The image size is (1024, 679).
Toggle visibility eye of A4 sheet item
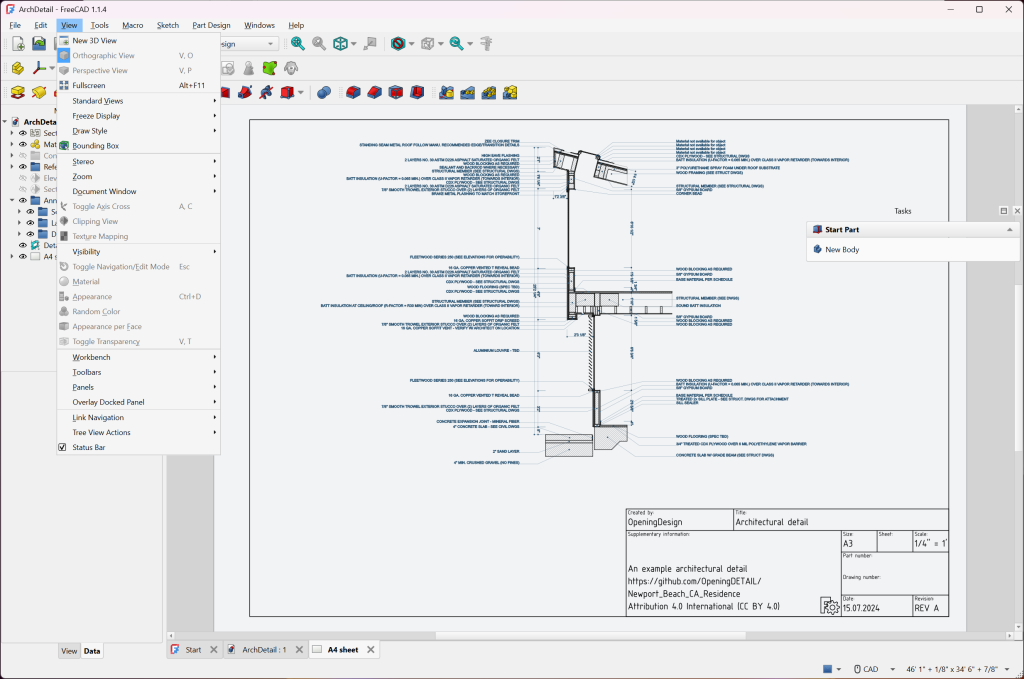point(23,257)
